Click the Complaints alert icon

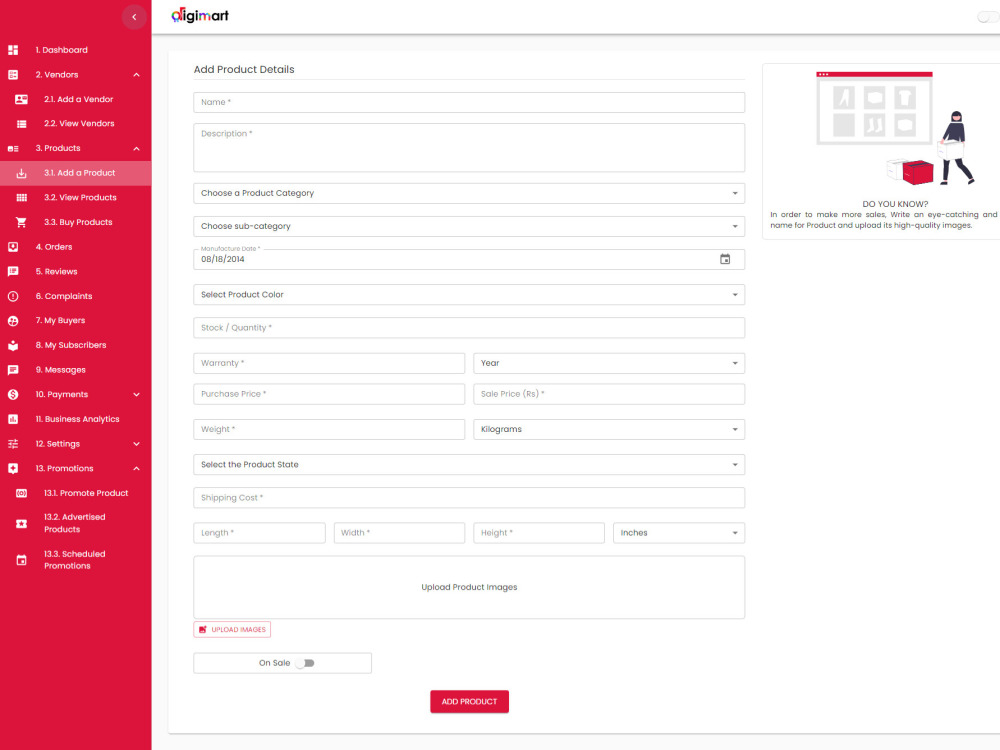(13, 297)
